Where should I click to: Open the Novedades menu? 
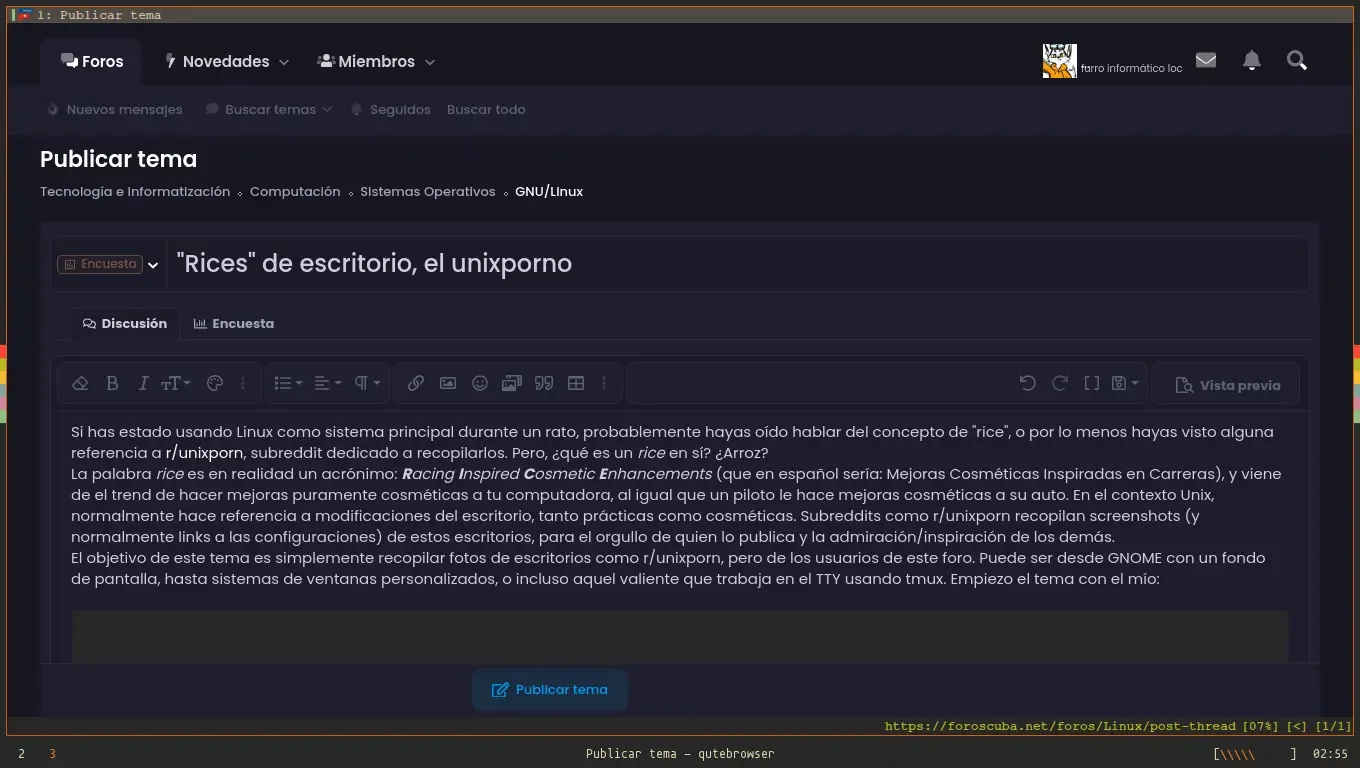pyautogui.click(x=216, y=61)
